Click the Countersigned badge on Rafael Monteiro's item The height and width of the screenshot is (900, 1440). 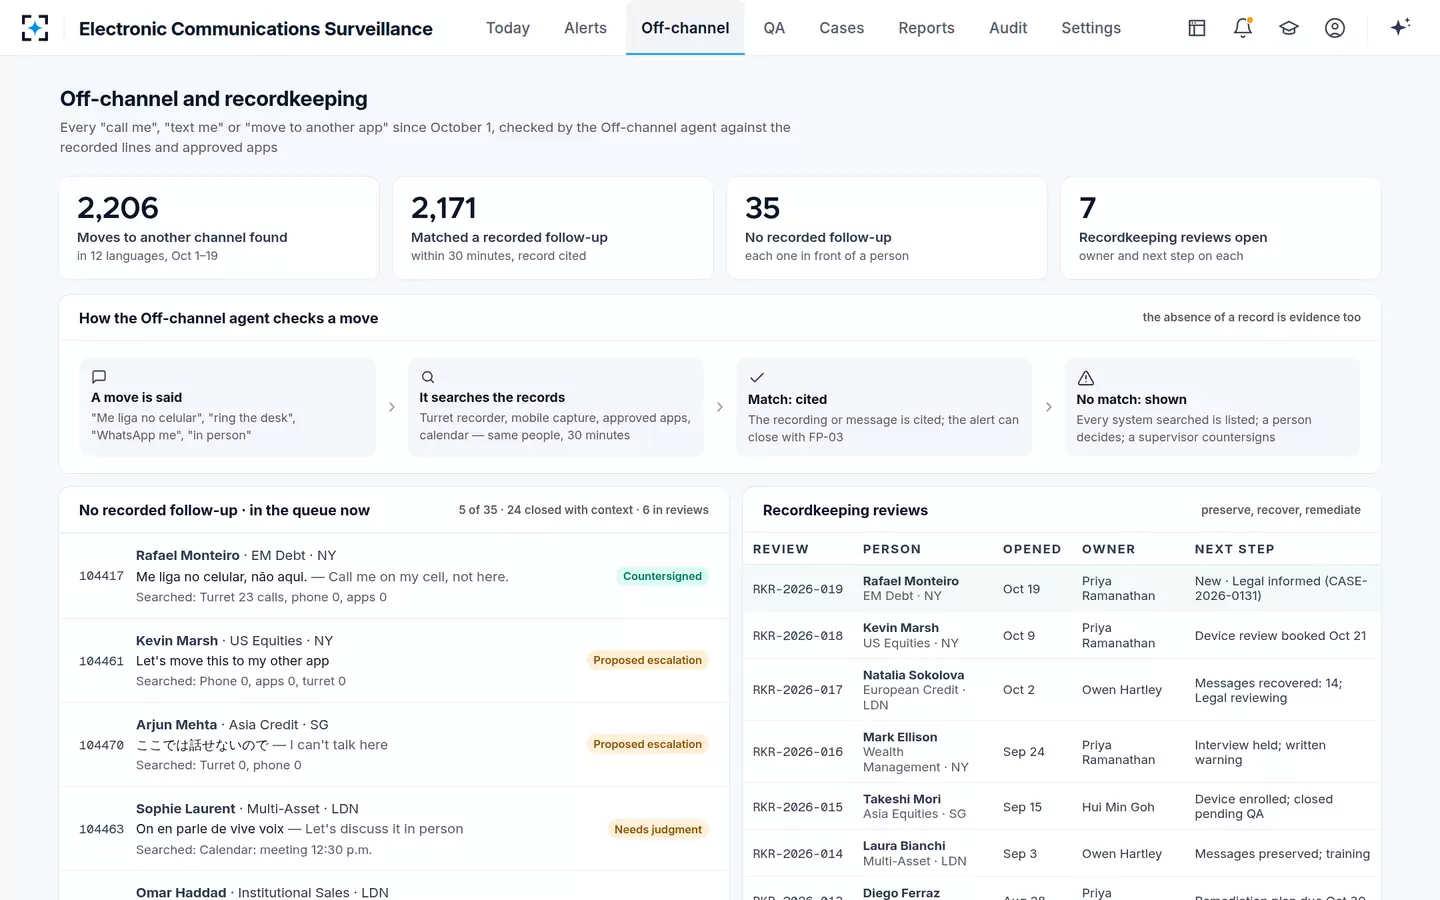662,576
